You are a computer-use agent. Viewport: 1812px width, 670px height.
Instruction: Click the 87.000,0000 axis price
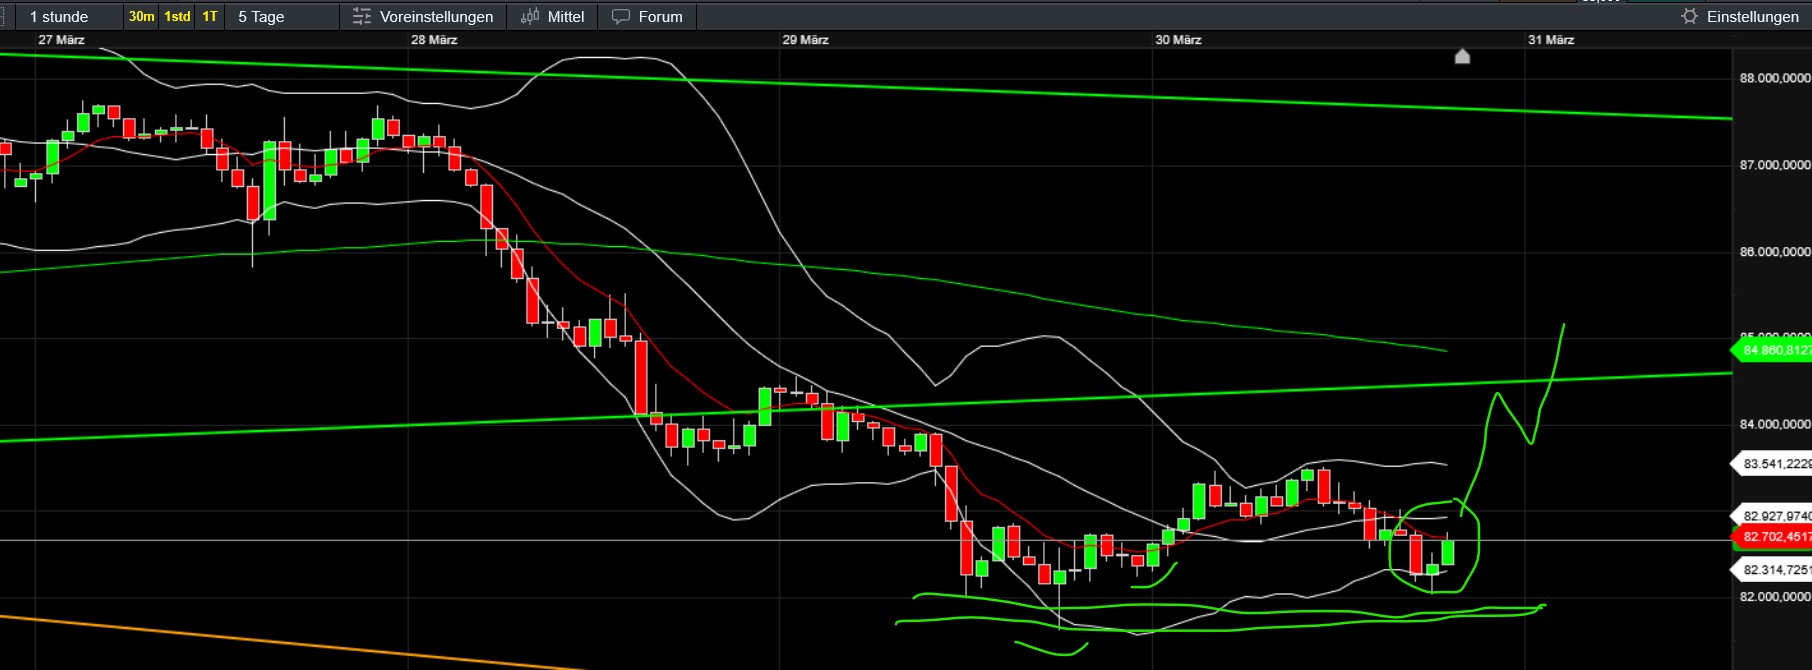[1775, 165]
